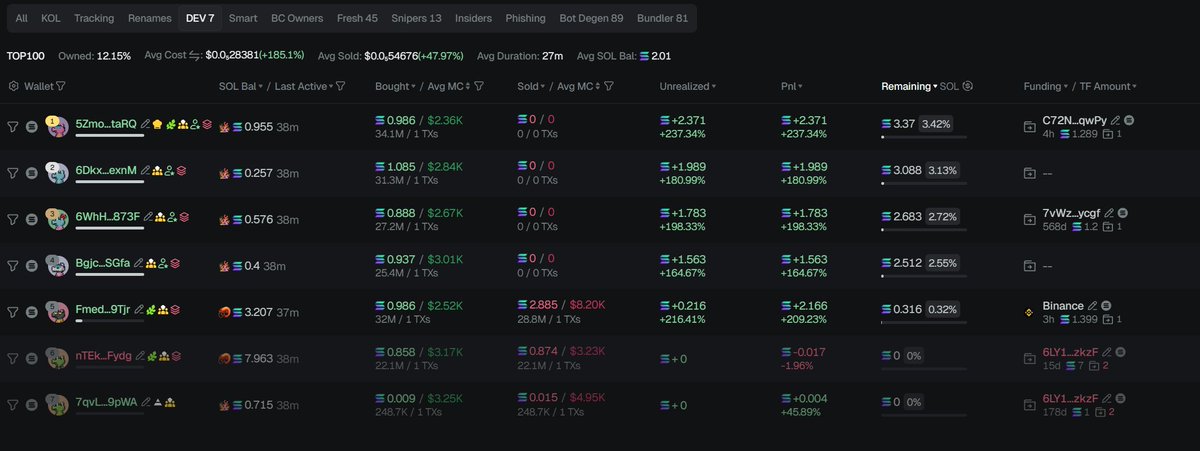The width and height of the screenshot is (1200, 451).
Task: Switch to the All tab
Action: click(x=21, y=18)
